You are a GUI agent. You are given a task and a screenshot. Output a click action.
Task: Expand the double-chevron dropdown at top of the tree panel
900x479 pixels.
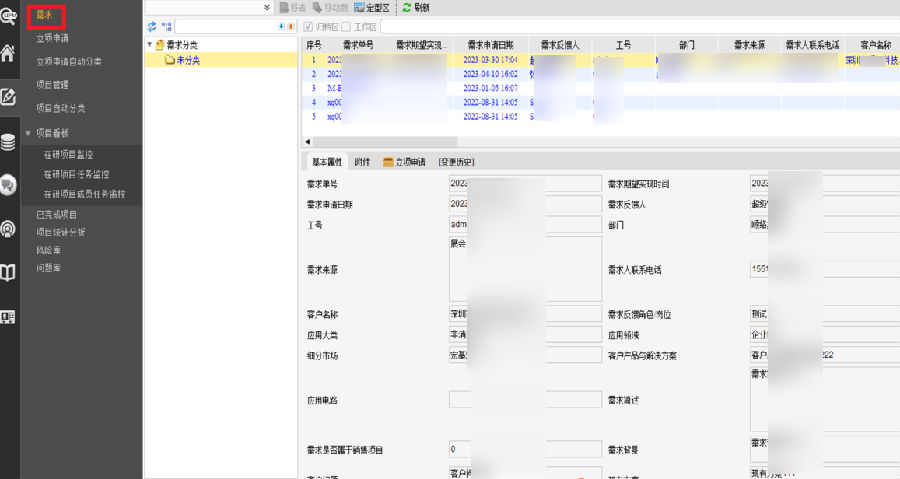click(266, 7)
